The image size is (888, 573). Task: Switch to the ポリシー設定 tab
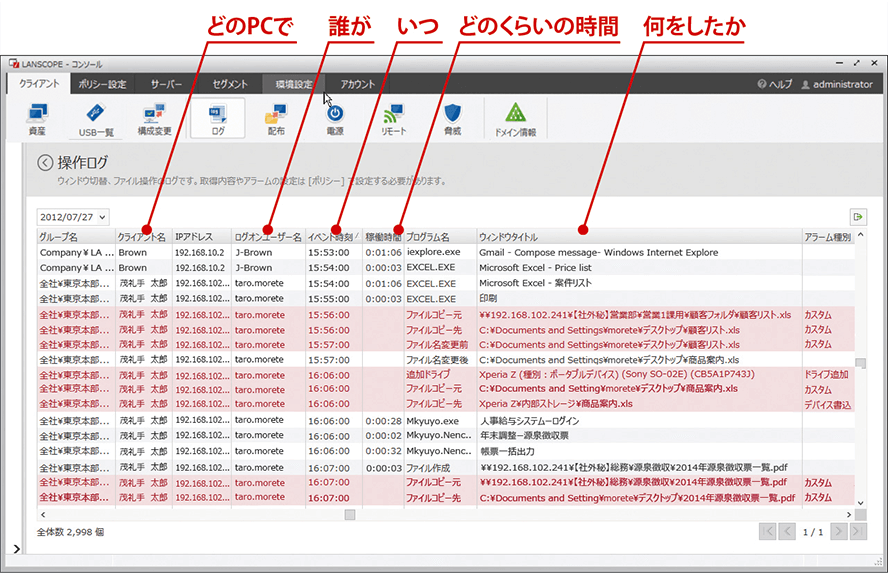point(102,84)
